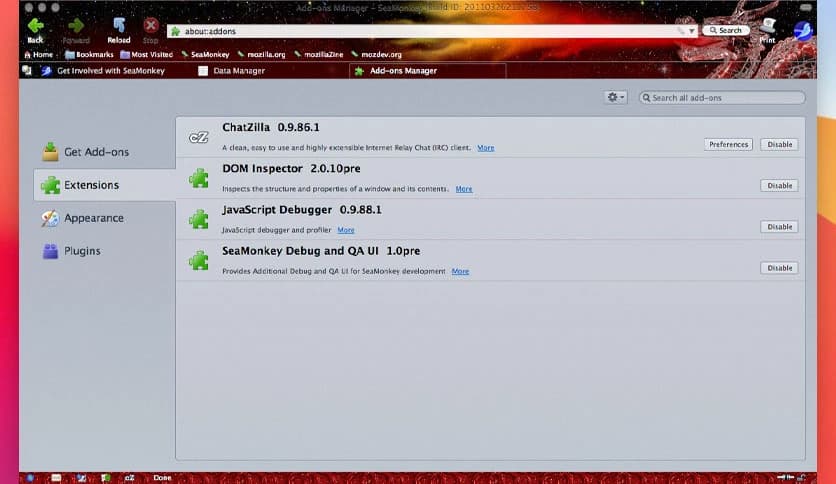Open Home from the bookmarks toolbar
The image size is (836, 484).
[38, 54]
